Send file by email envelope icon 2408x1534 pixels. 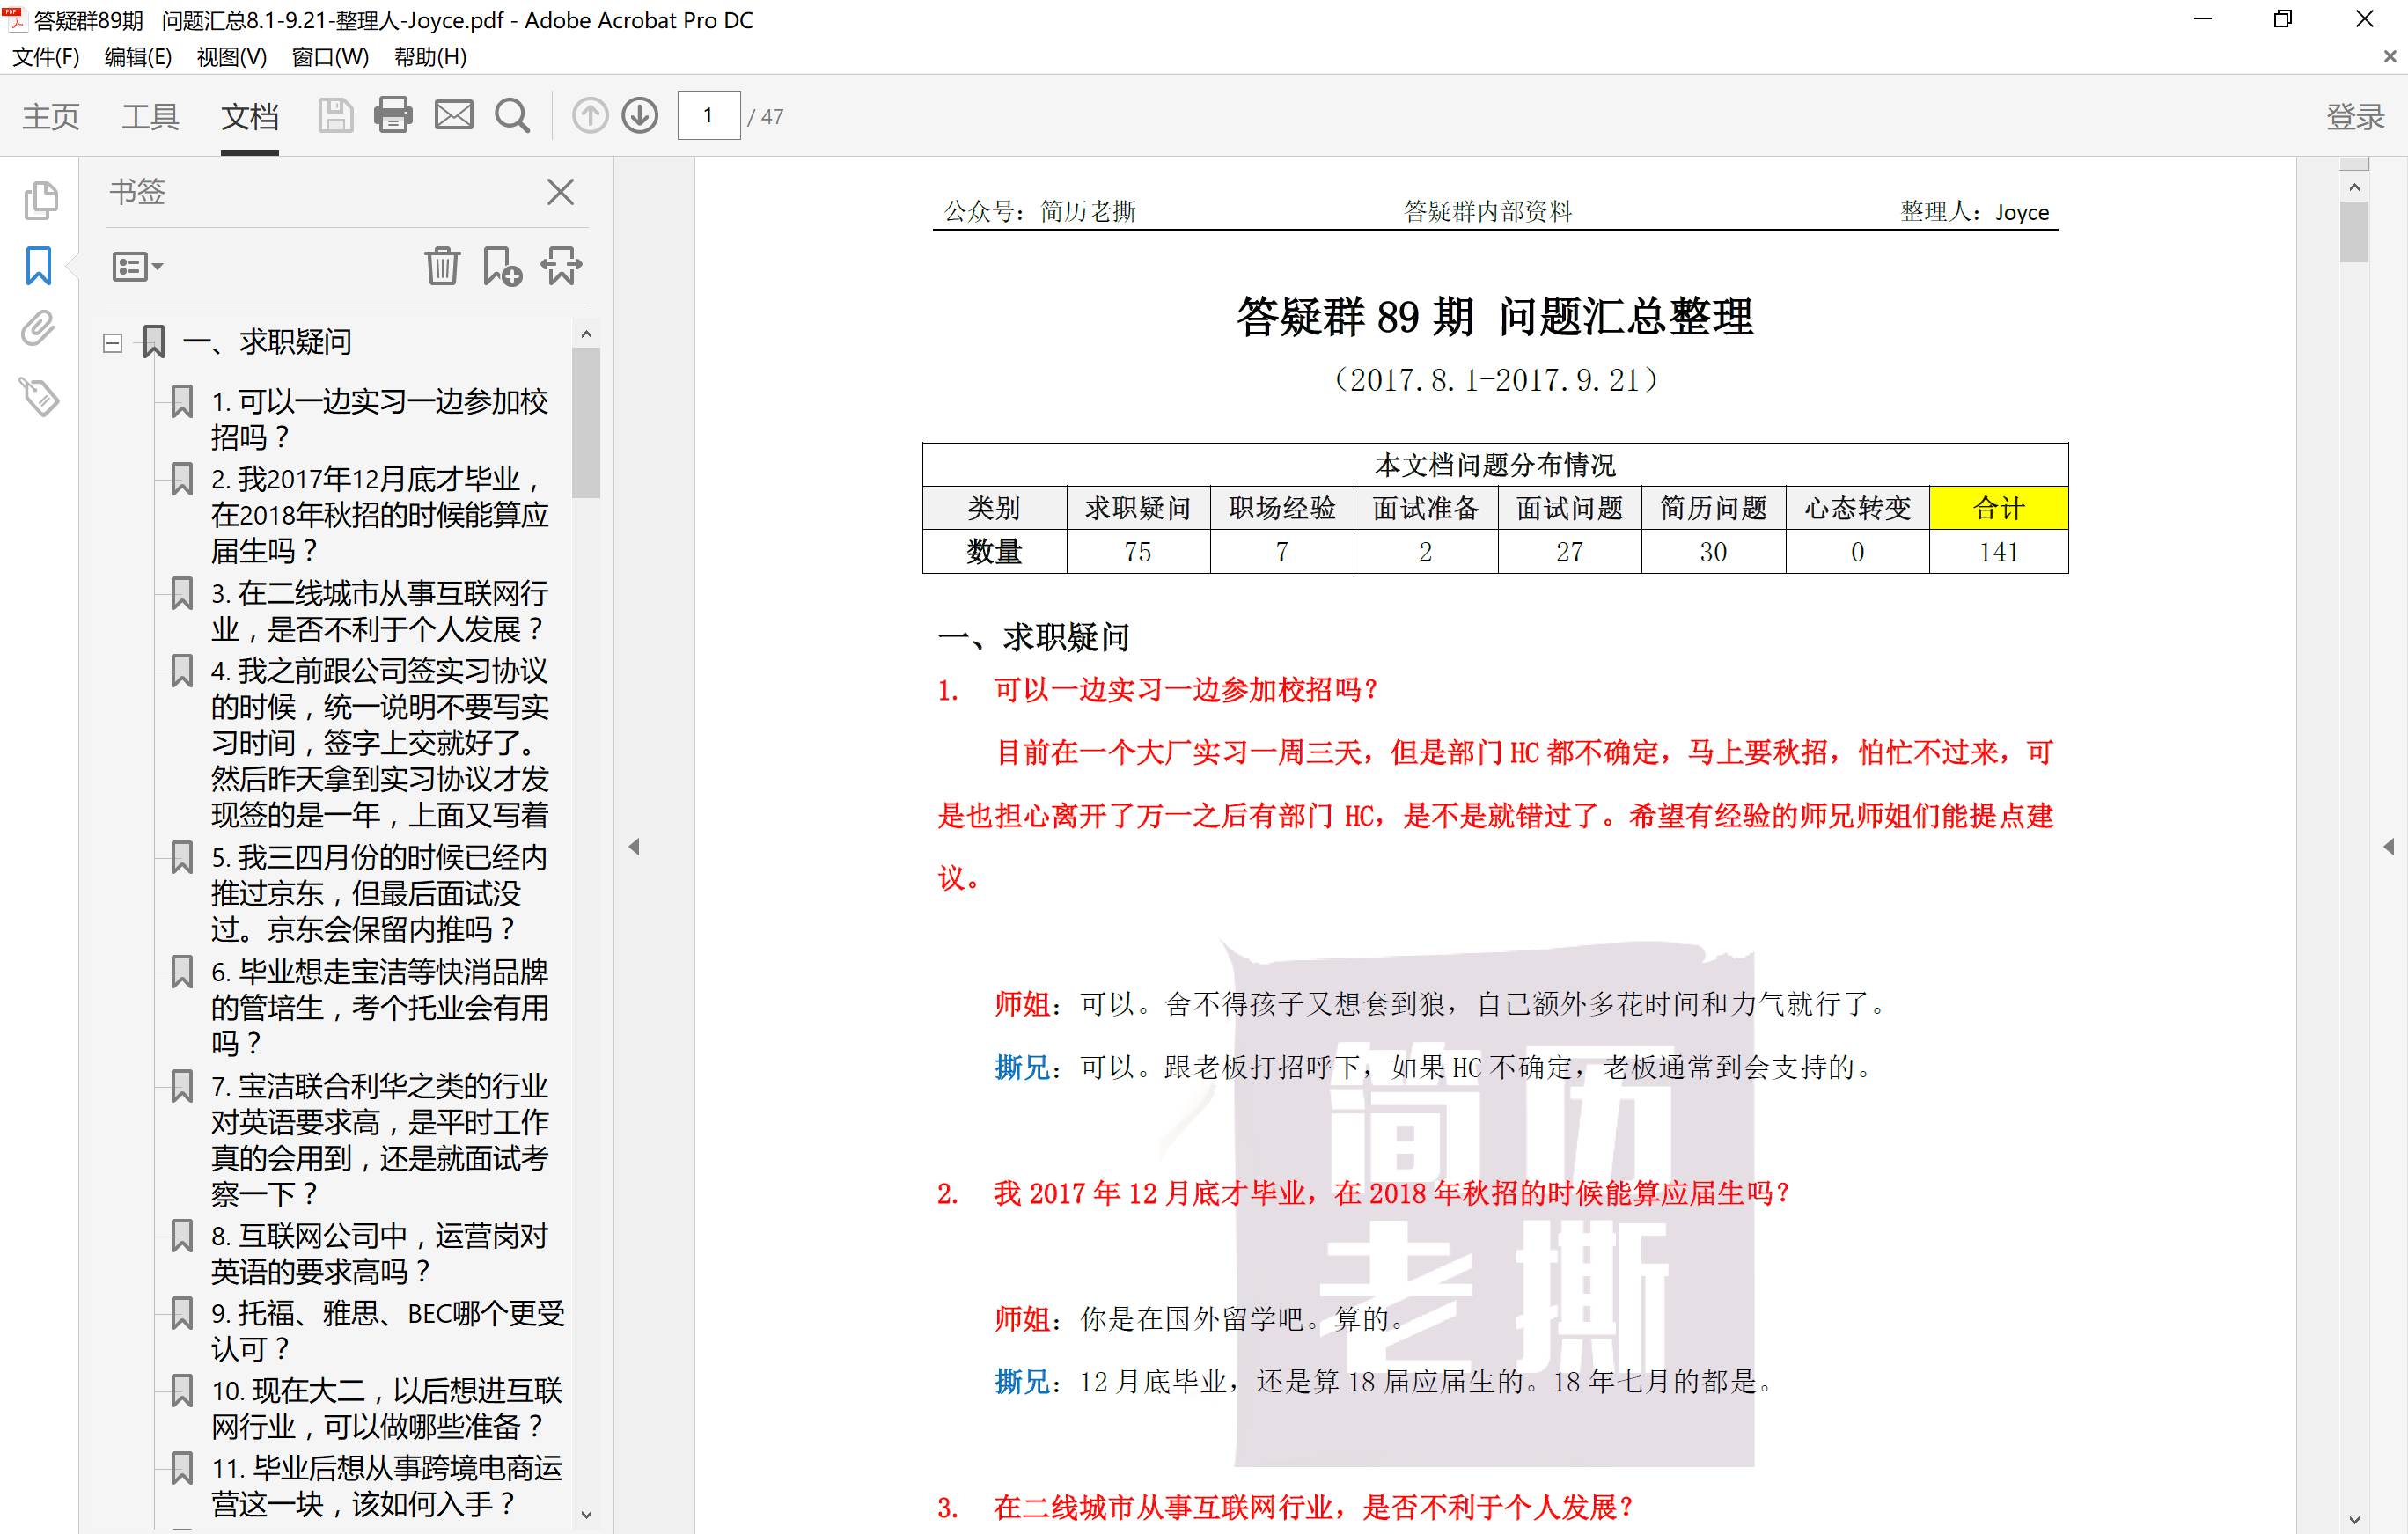[x=454, y=116]
